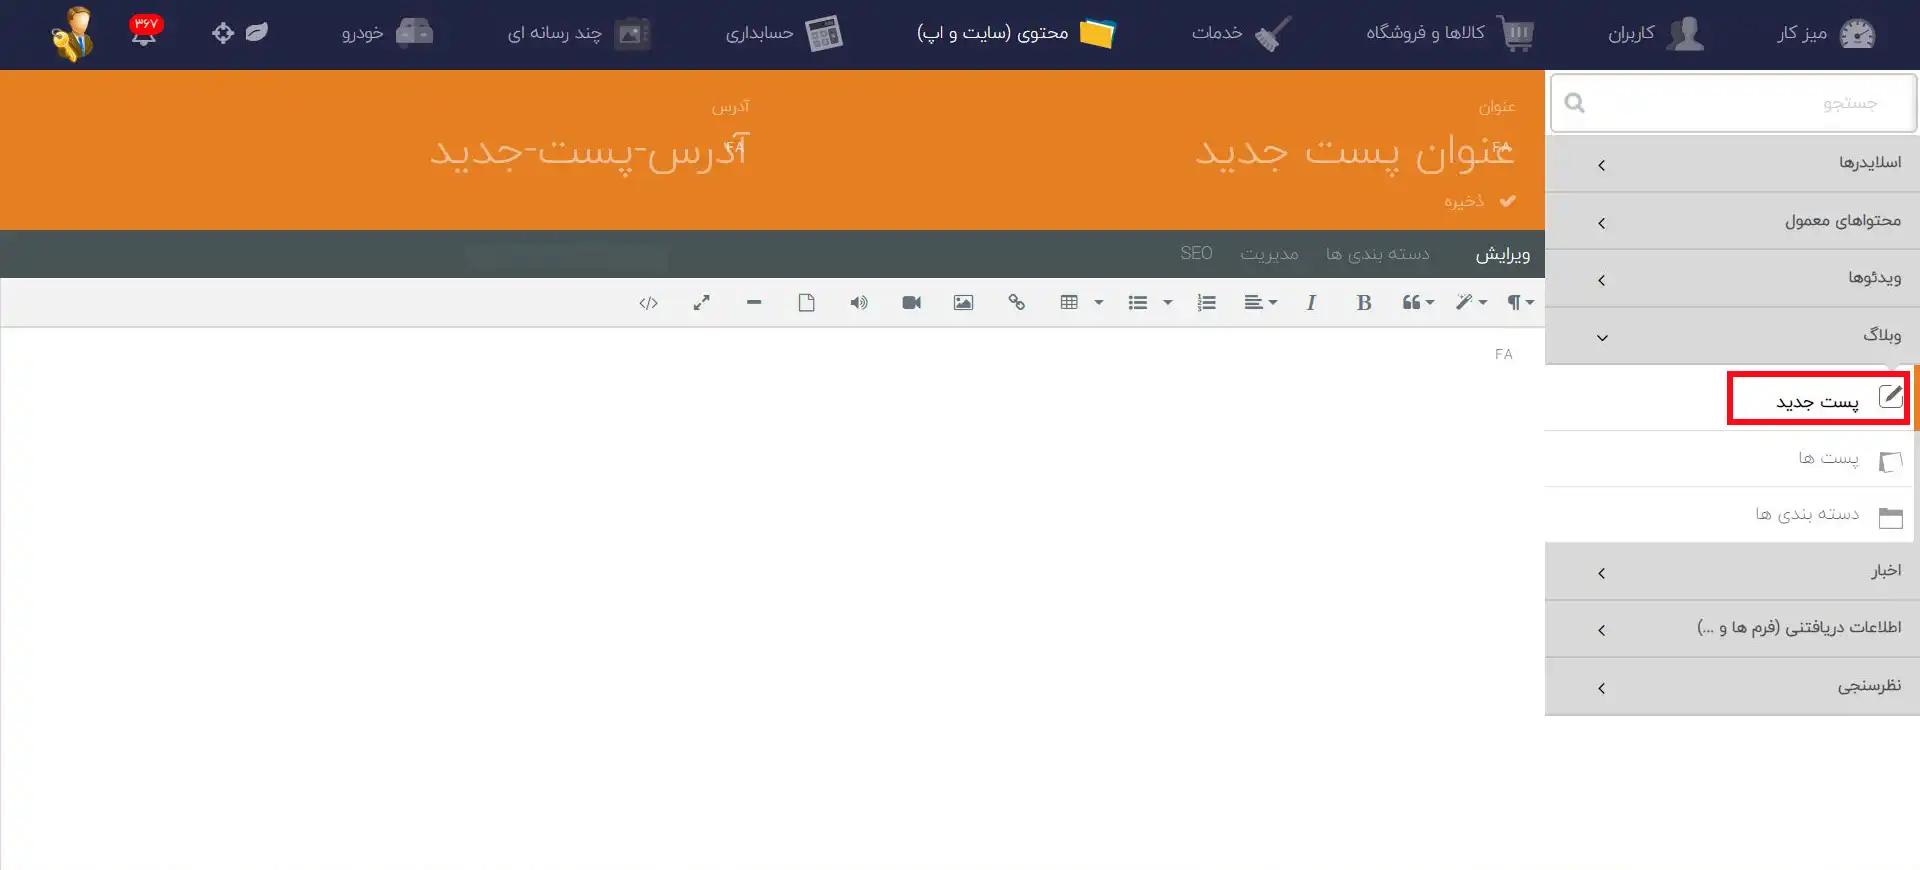
Task: Open the blockquote options dropdown
Action: point(1418,303)
